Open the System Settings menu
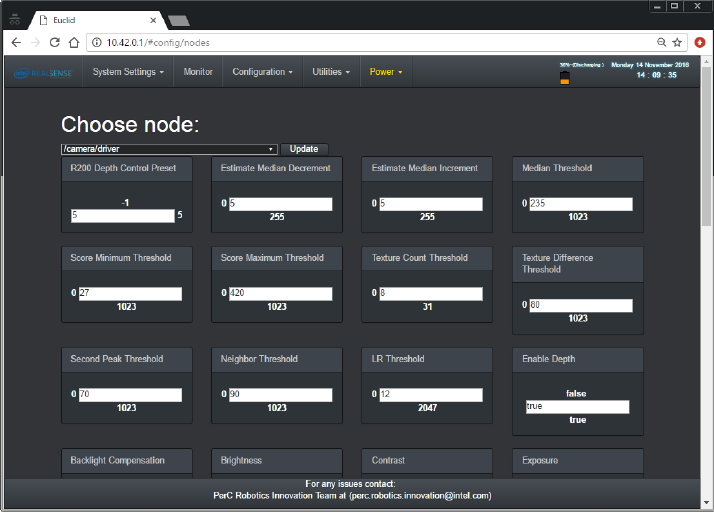The width and height of the screenshot is (714, 512). pyautogui.click(x=128, y=72)
